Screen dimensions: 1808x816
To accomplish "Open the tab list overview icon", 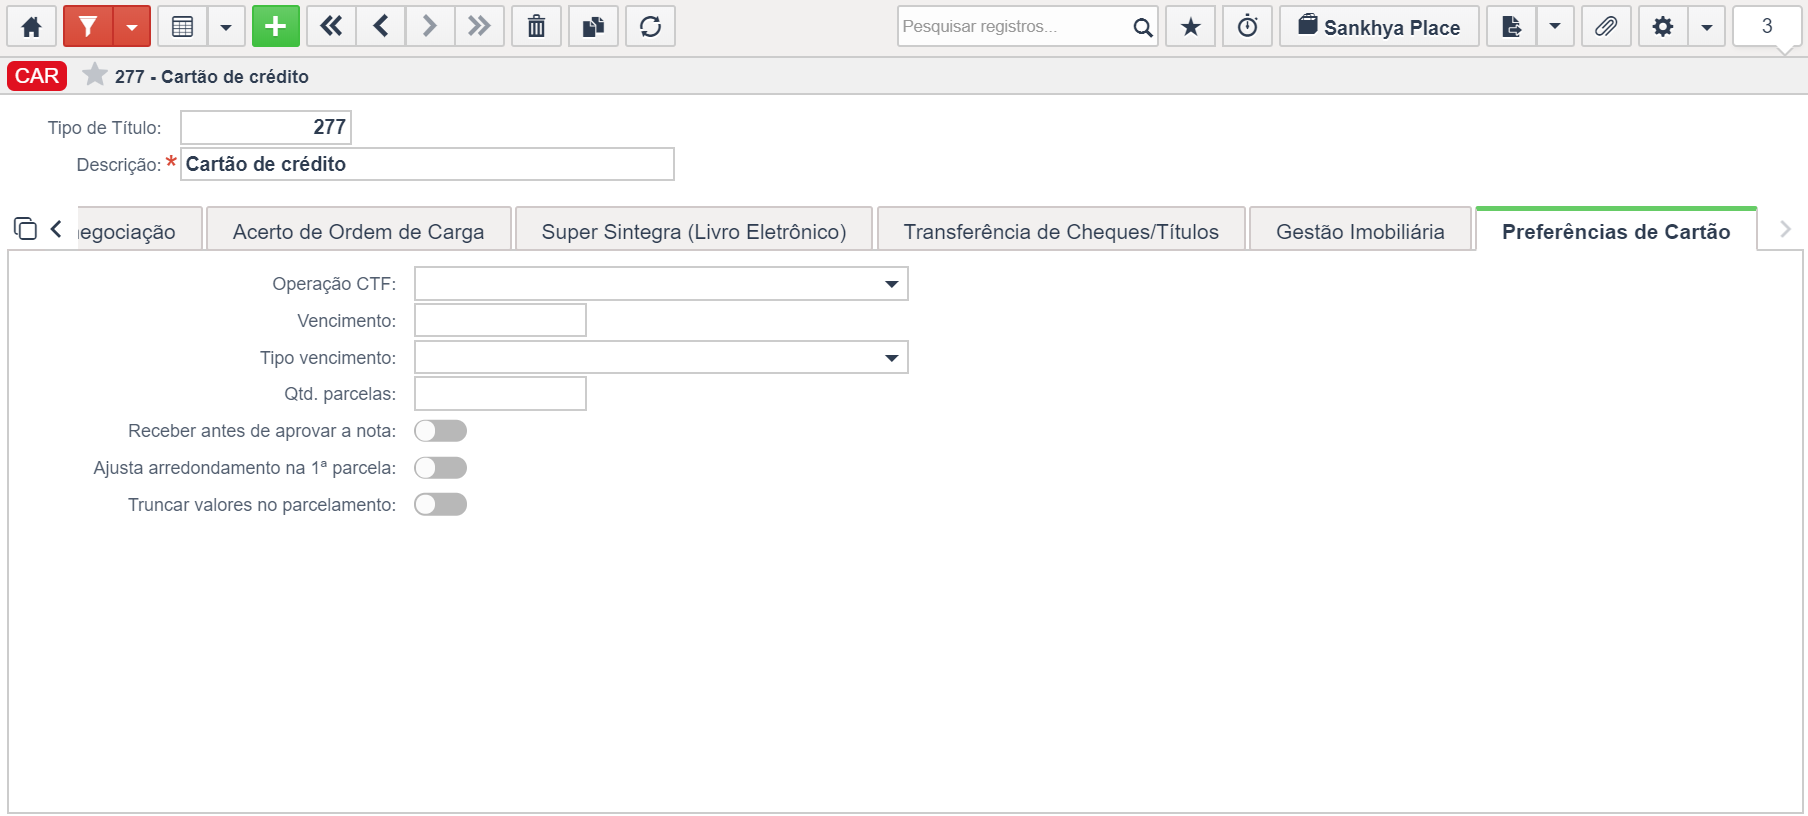I will pos(25,229).
